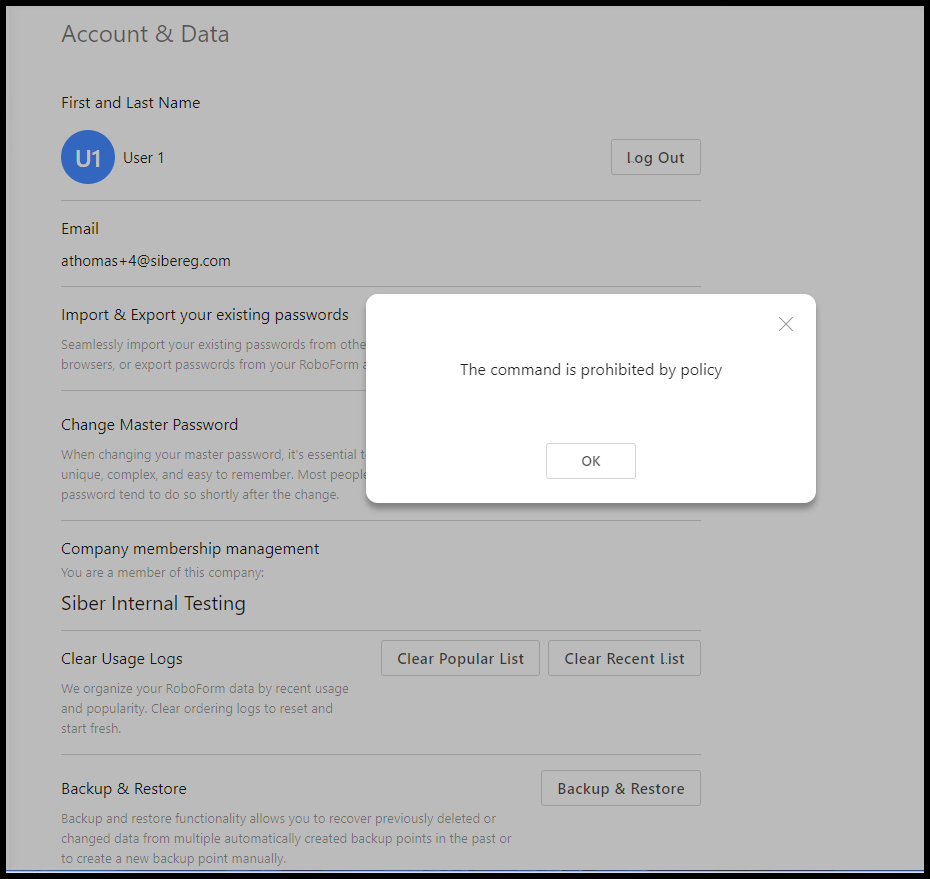Select the Siber Internal Testing company name

(x=153, y=604)
